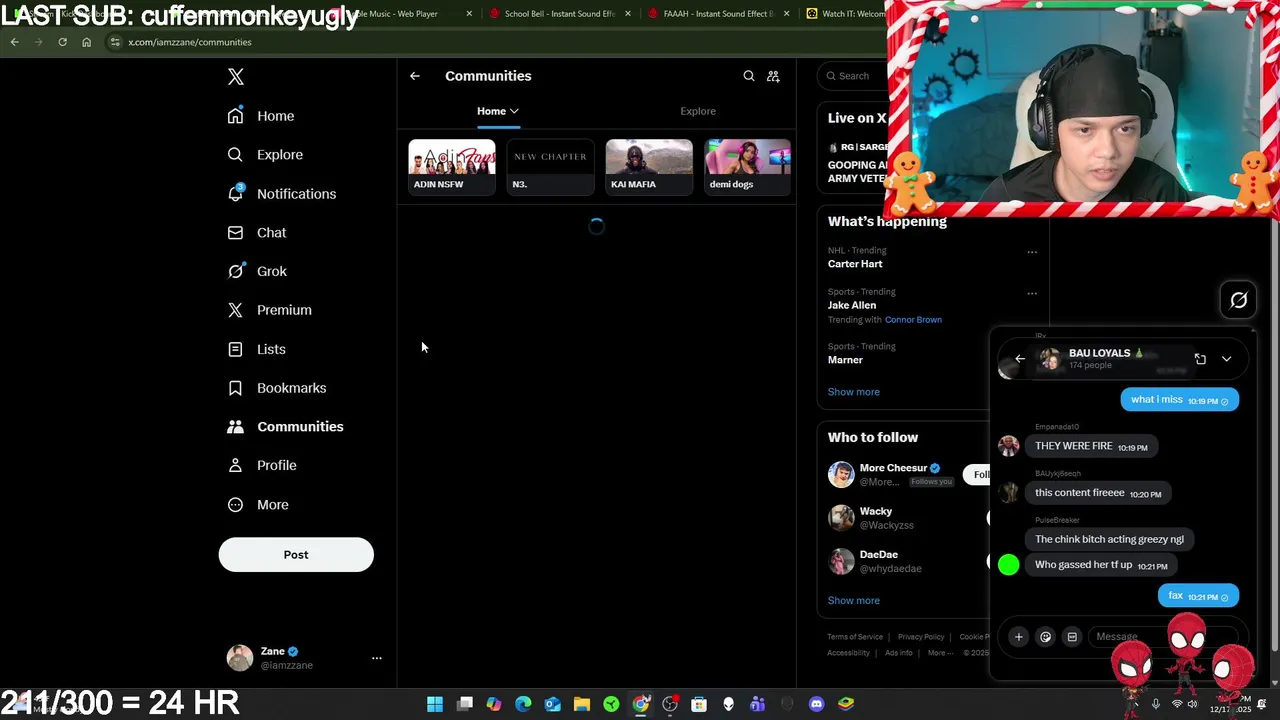Click the x.com address bar URL
The height and width of the screenshot is (720, 1280).
click(190, 42)
